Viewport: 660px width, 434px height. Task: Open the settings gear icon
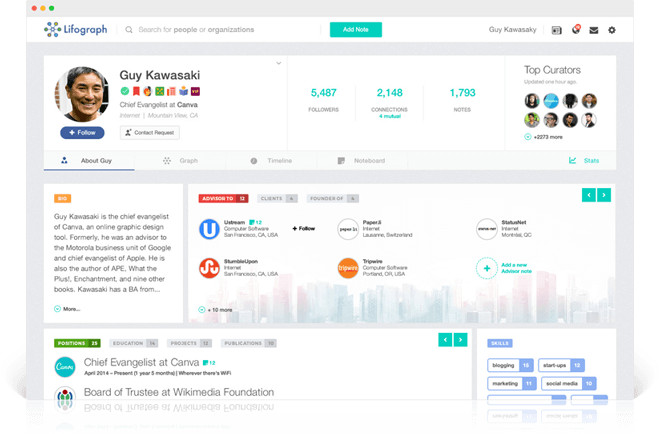612,30
